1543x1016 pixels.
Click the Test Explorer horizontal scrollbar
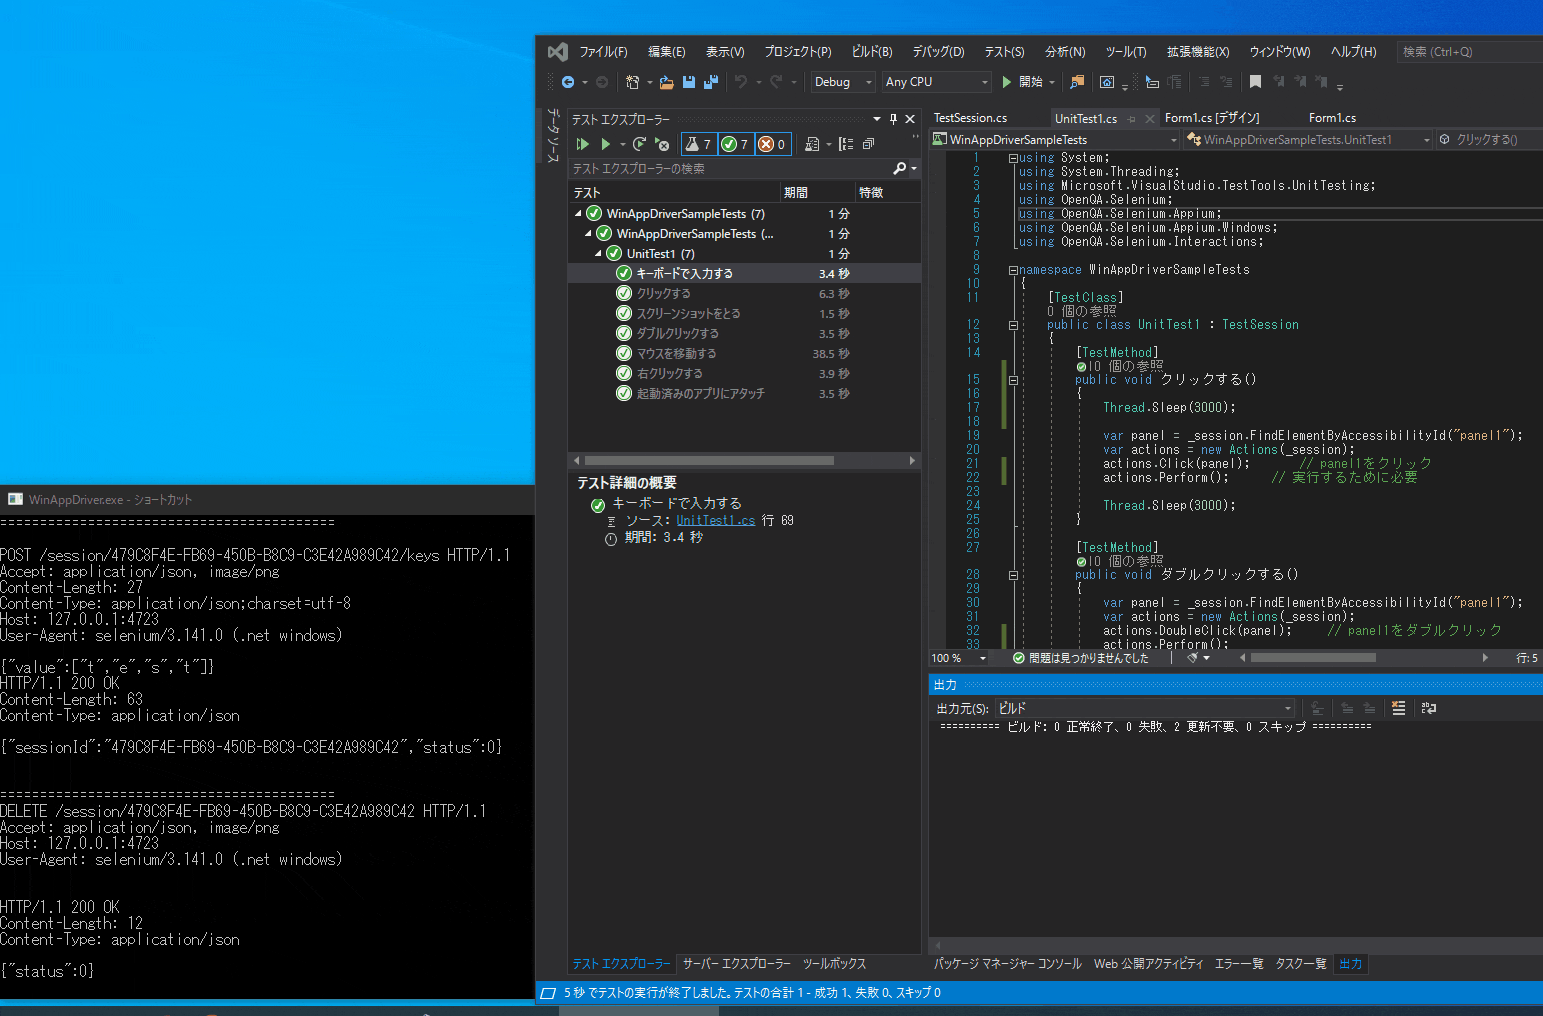point(709,461)
